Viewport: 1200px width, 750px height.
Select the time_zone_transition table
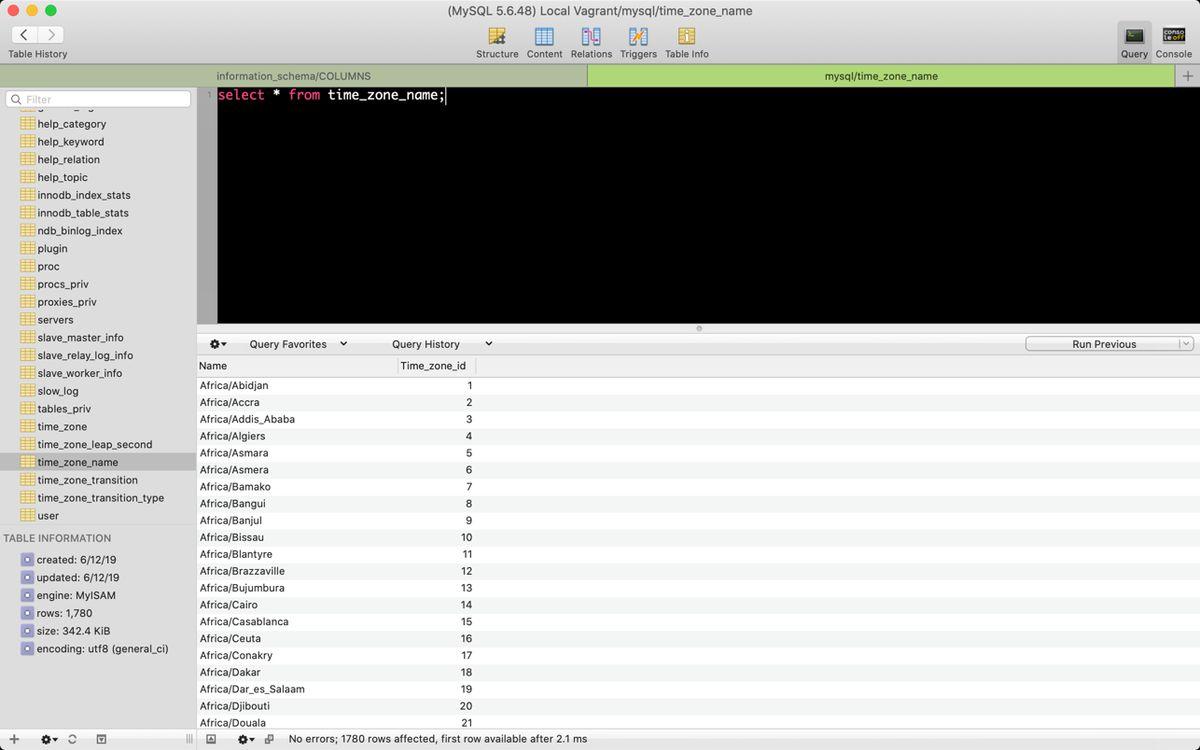coord(86,480)
